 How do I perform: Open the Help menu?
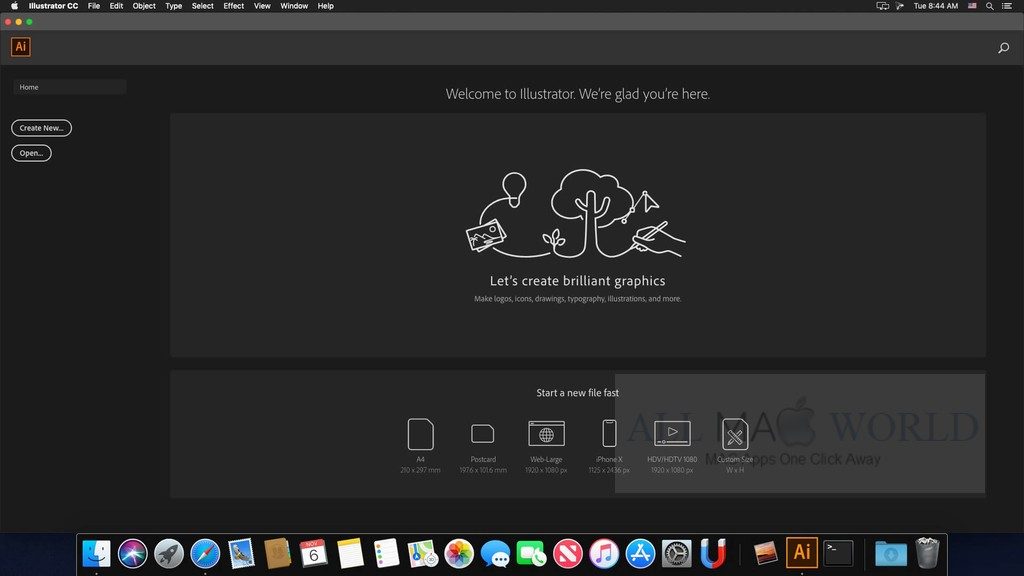coord(325,6)
